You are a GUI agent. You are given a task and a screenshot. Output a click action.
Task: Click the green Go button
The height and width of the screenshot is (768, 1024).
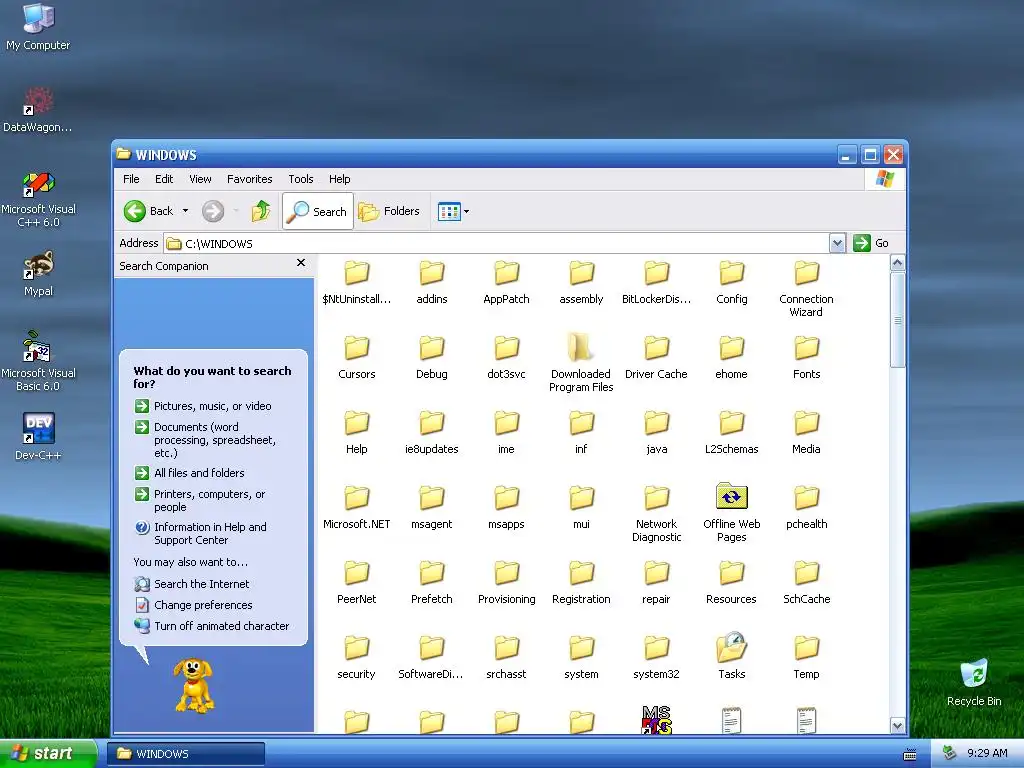871,243
